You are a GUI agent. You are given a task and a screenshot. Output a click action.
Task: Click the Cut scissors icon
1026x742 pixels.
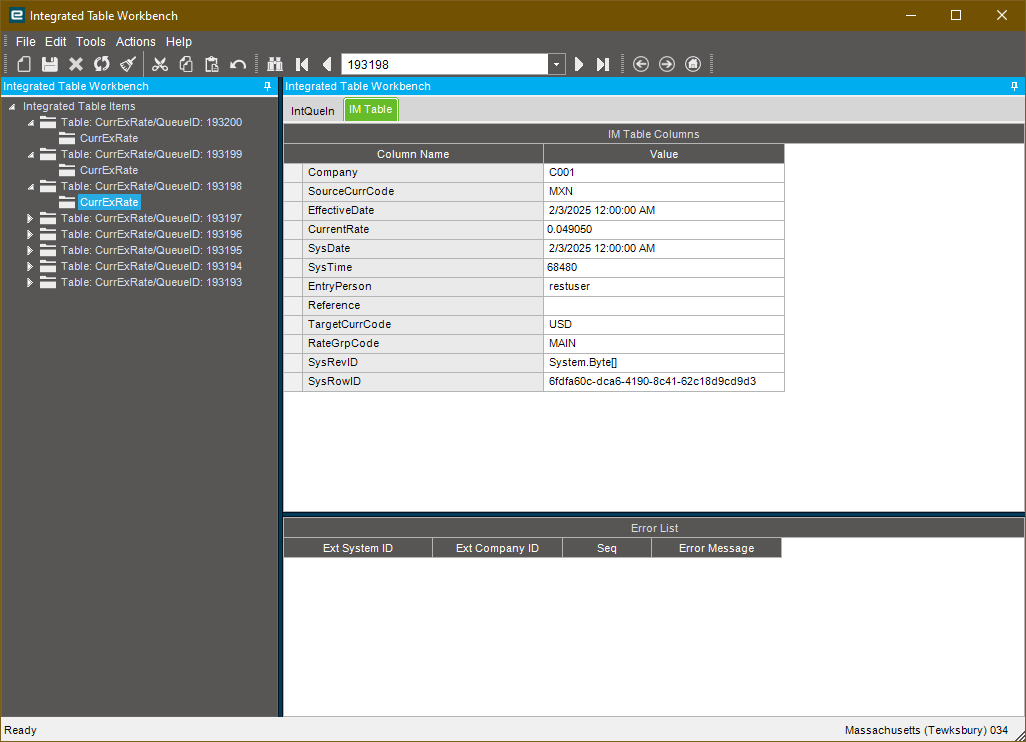(160, 64)
